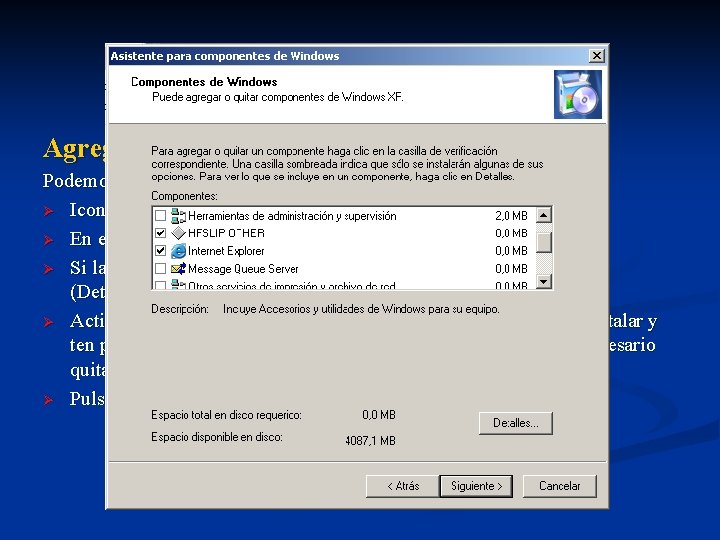
Task: Select the Message Queue Server row text
Action: pyautogui.click(x=243, y=269)
